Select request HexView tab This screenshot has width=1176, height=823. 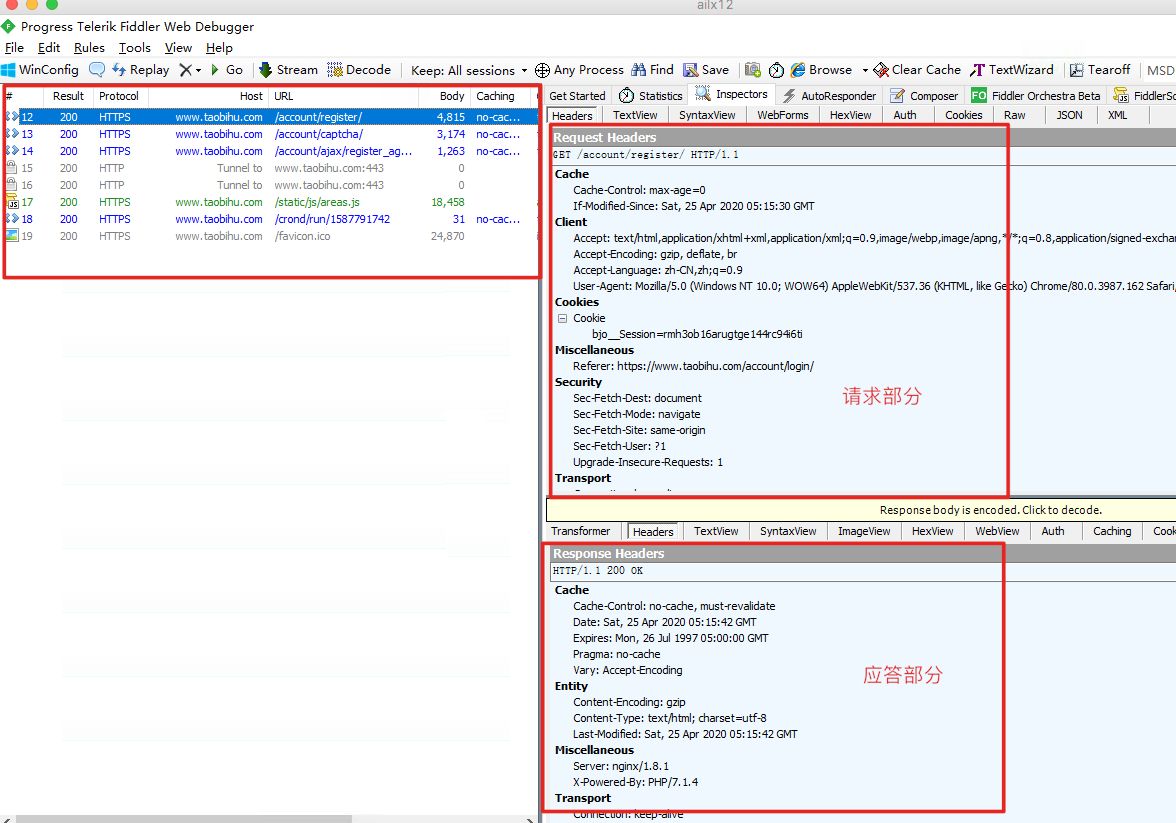click(x=850, y=116)
